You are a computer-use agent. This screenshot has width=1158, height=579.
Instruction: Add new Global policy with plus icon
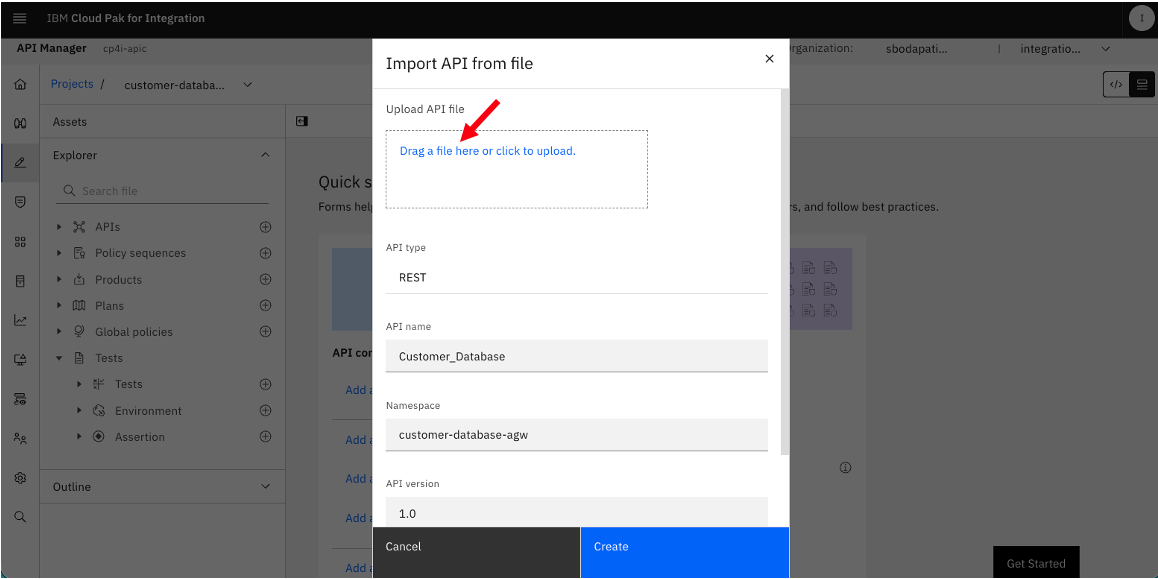pyautogui.click(x=266, y=332)
